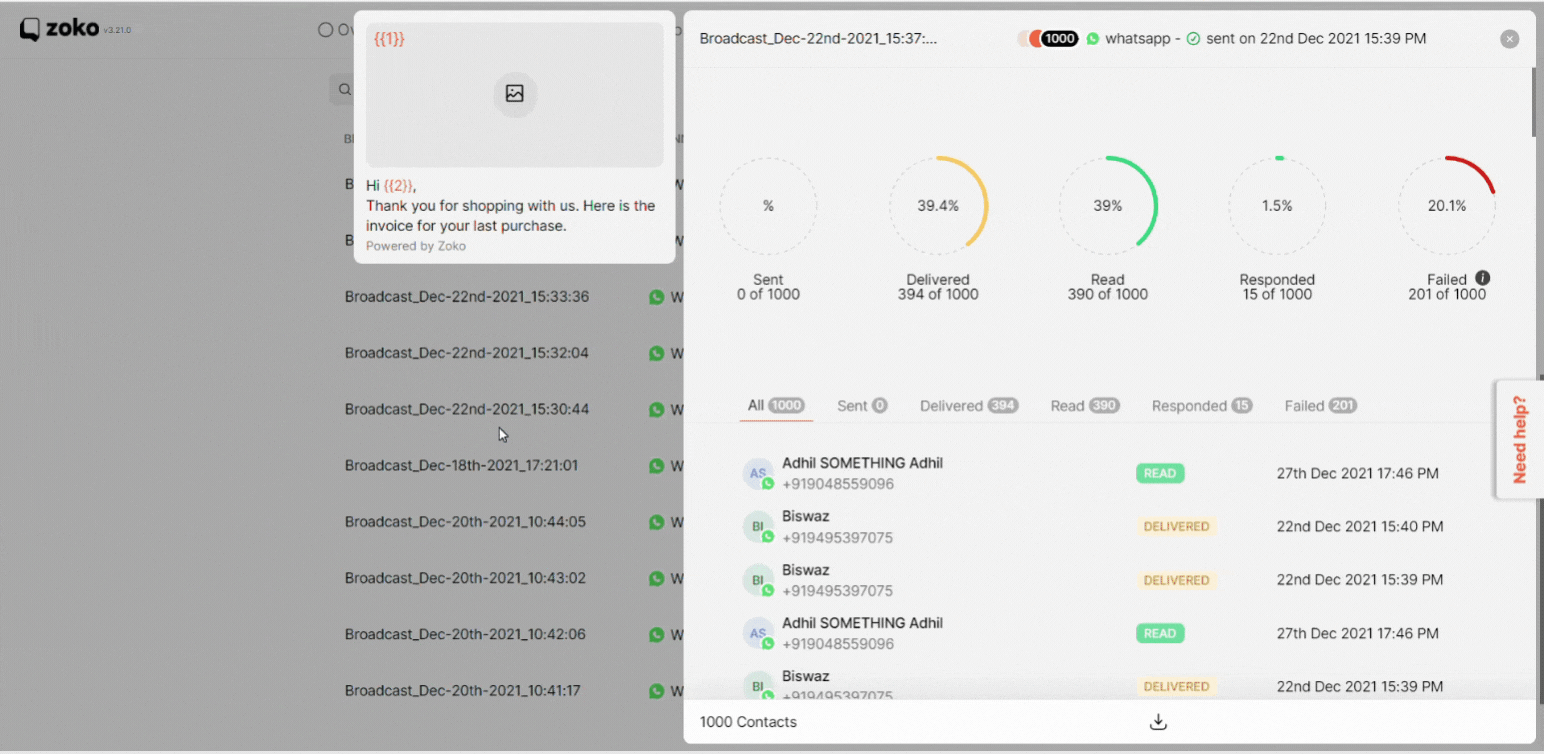The image size is (1544, 754).
Task: Click the second READ status badge
Action: 1160,633
